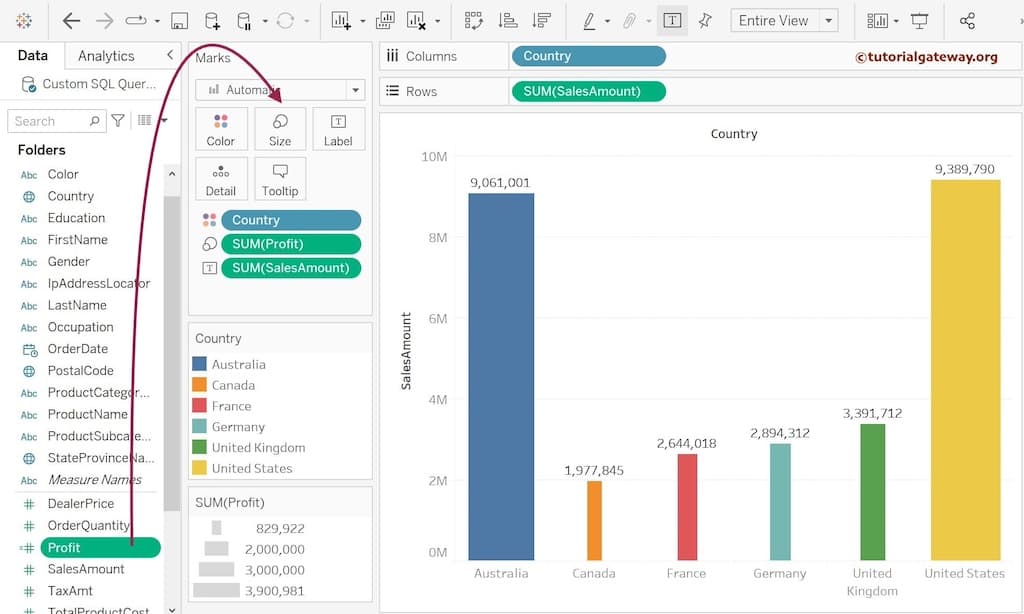Toggle the Highlight pen tool
1024x614 pixels.
point(590,20)
